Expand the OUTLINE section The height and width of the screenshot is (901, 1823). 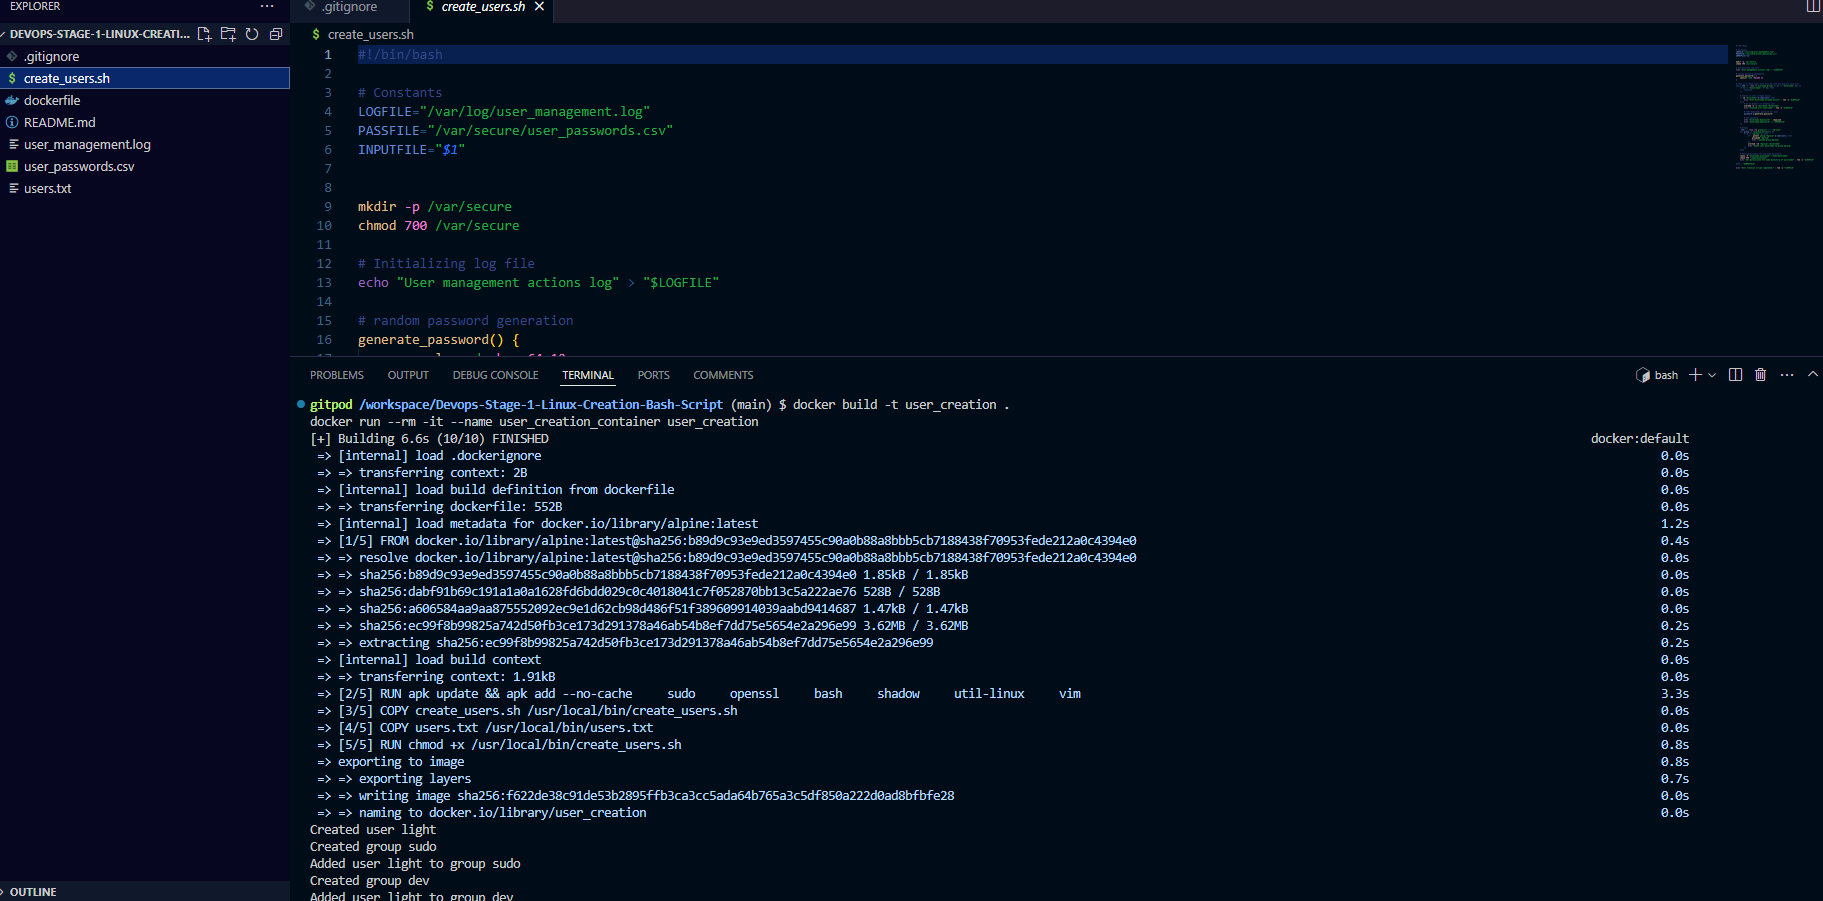[x=145, y=891]
